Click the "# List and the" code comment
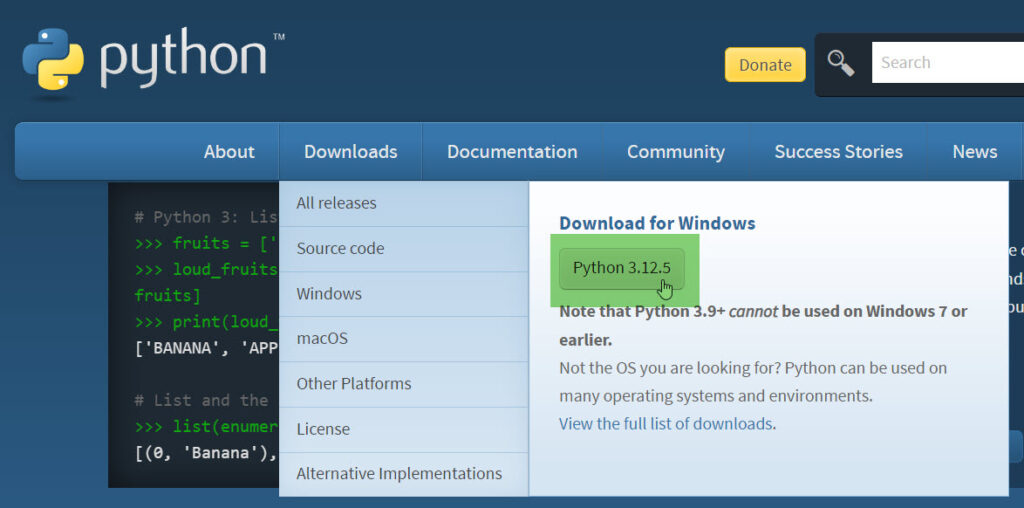Viewport: 1024px width, 508px height. click(201, 400)
